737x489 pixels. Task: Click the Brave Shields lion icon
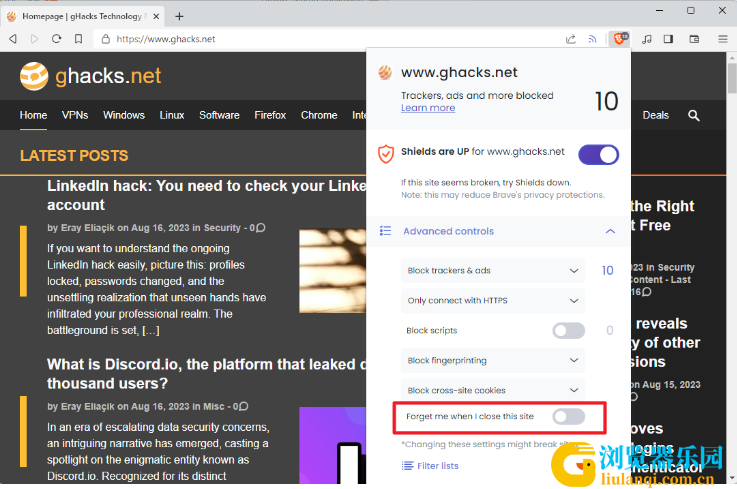[x=619, y=39]
